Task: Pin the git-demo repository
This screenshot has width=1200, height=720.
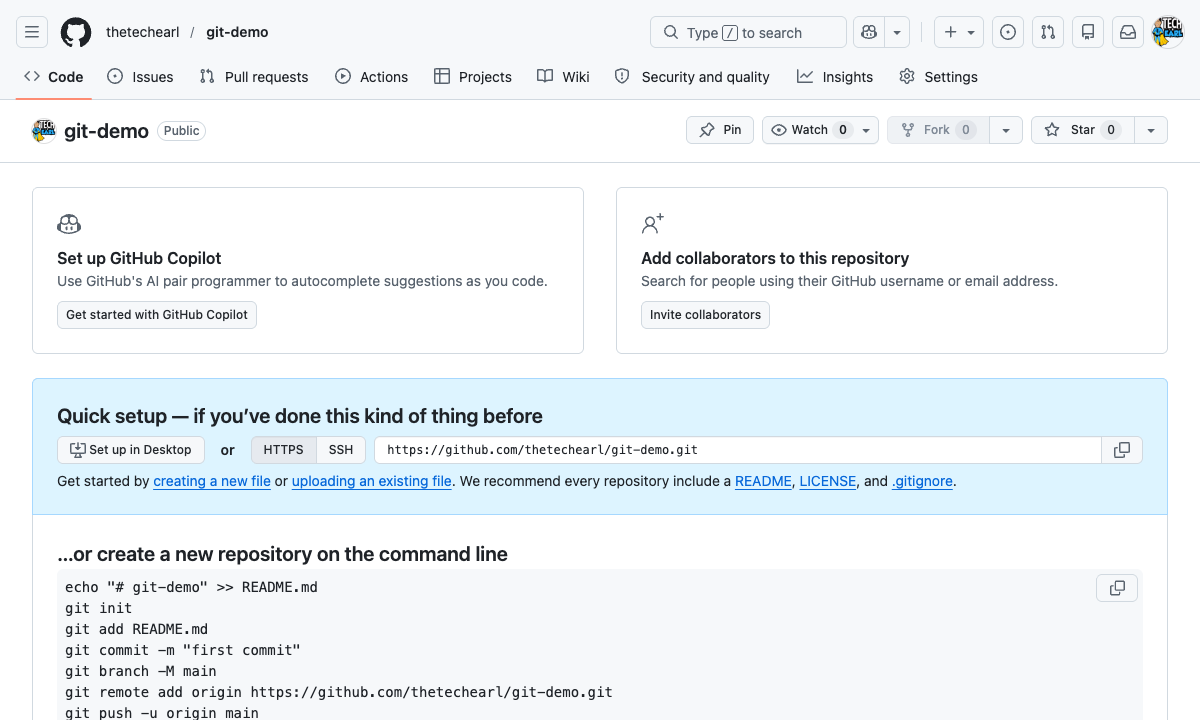Action: pyautogui.click(x=720, y=130)
